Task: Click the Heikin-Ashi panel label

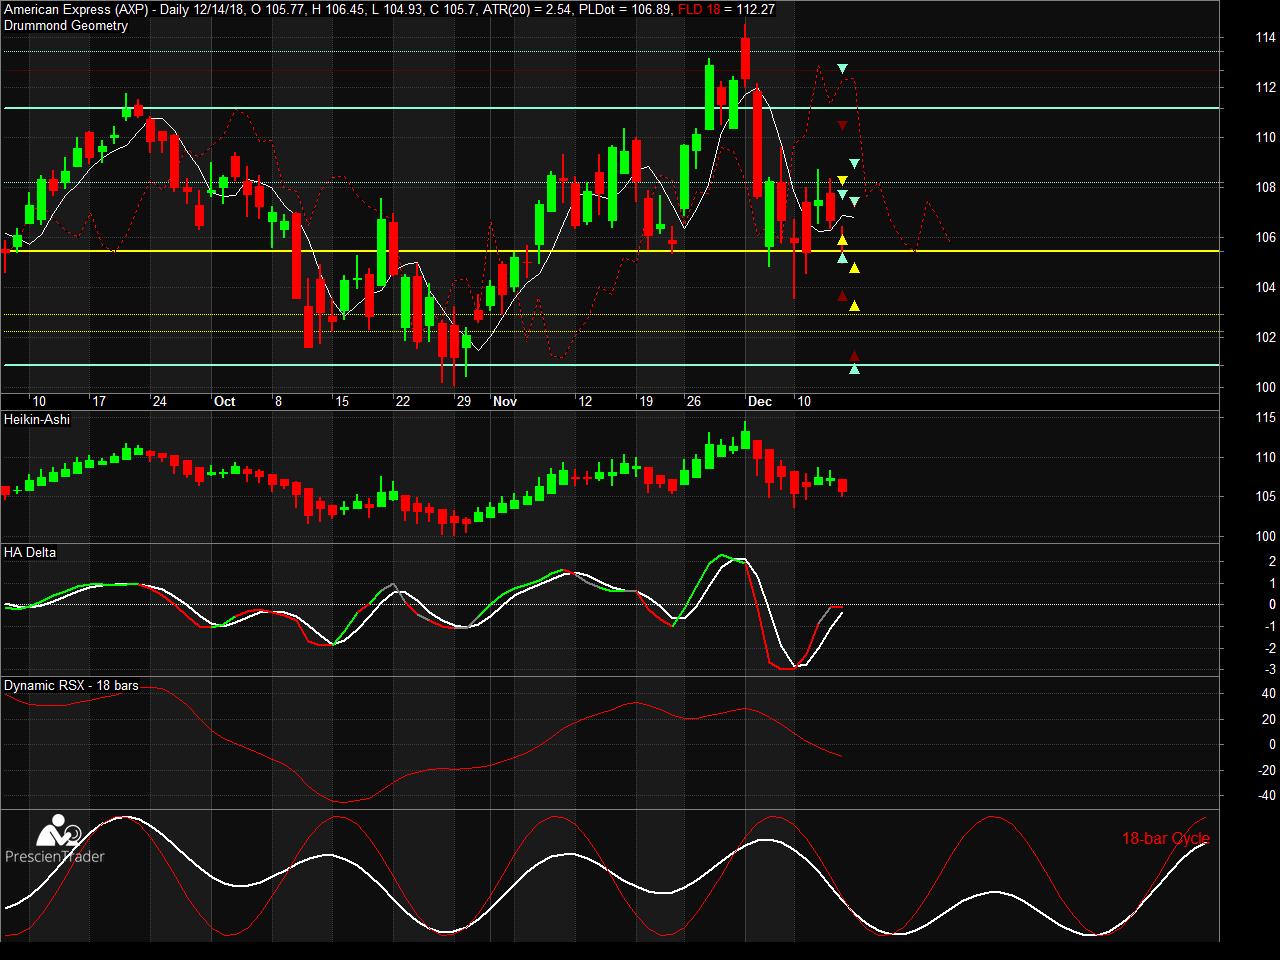Action: 37,419
